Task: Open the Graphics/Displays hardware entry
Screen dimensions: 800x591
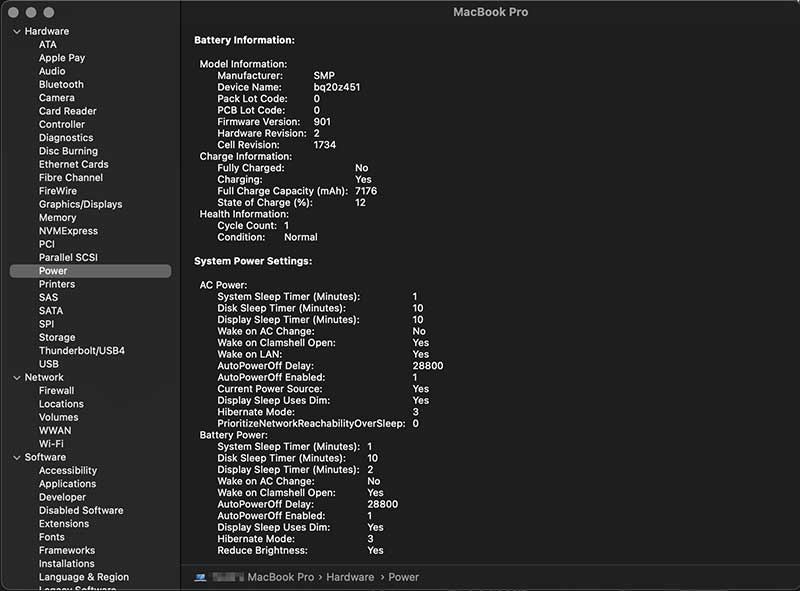Action: [x=80, y=204]
